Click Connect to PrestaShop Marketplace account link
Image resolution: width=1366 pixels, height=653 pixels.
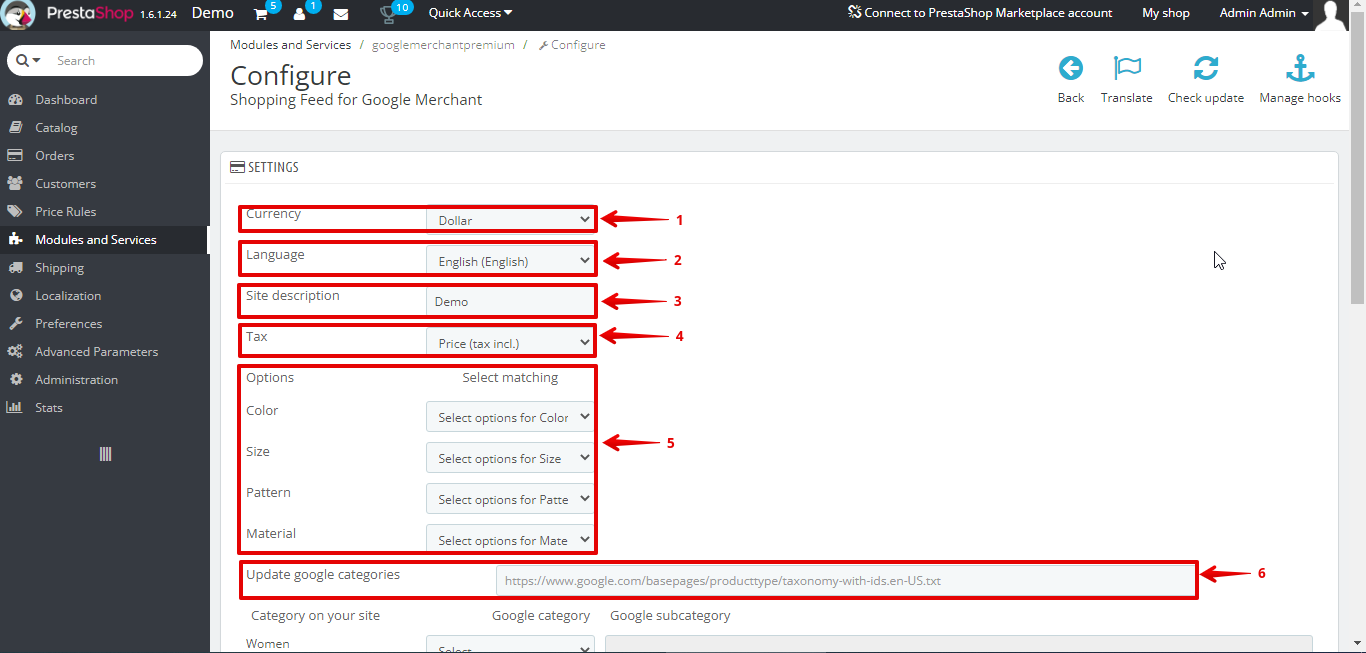[980, 13]
